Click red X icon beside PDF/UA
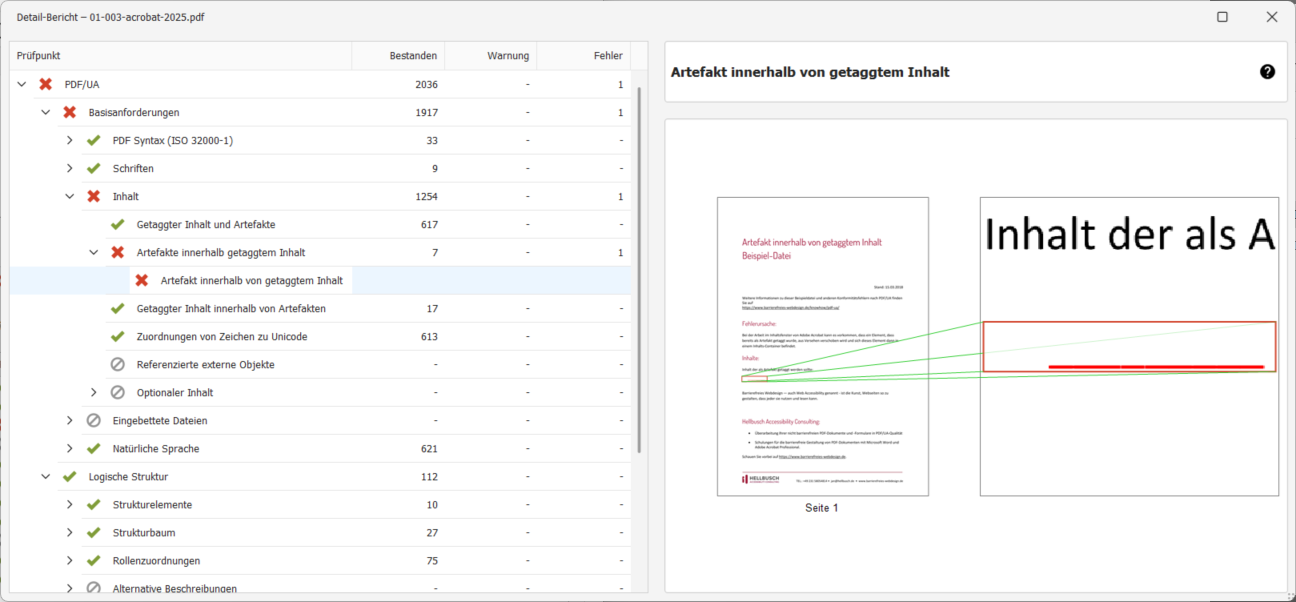The width and height of the screenshot is (1296, 602). 46,85
